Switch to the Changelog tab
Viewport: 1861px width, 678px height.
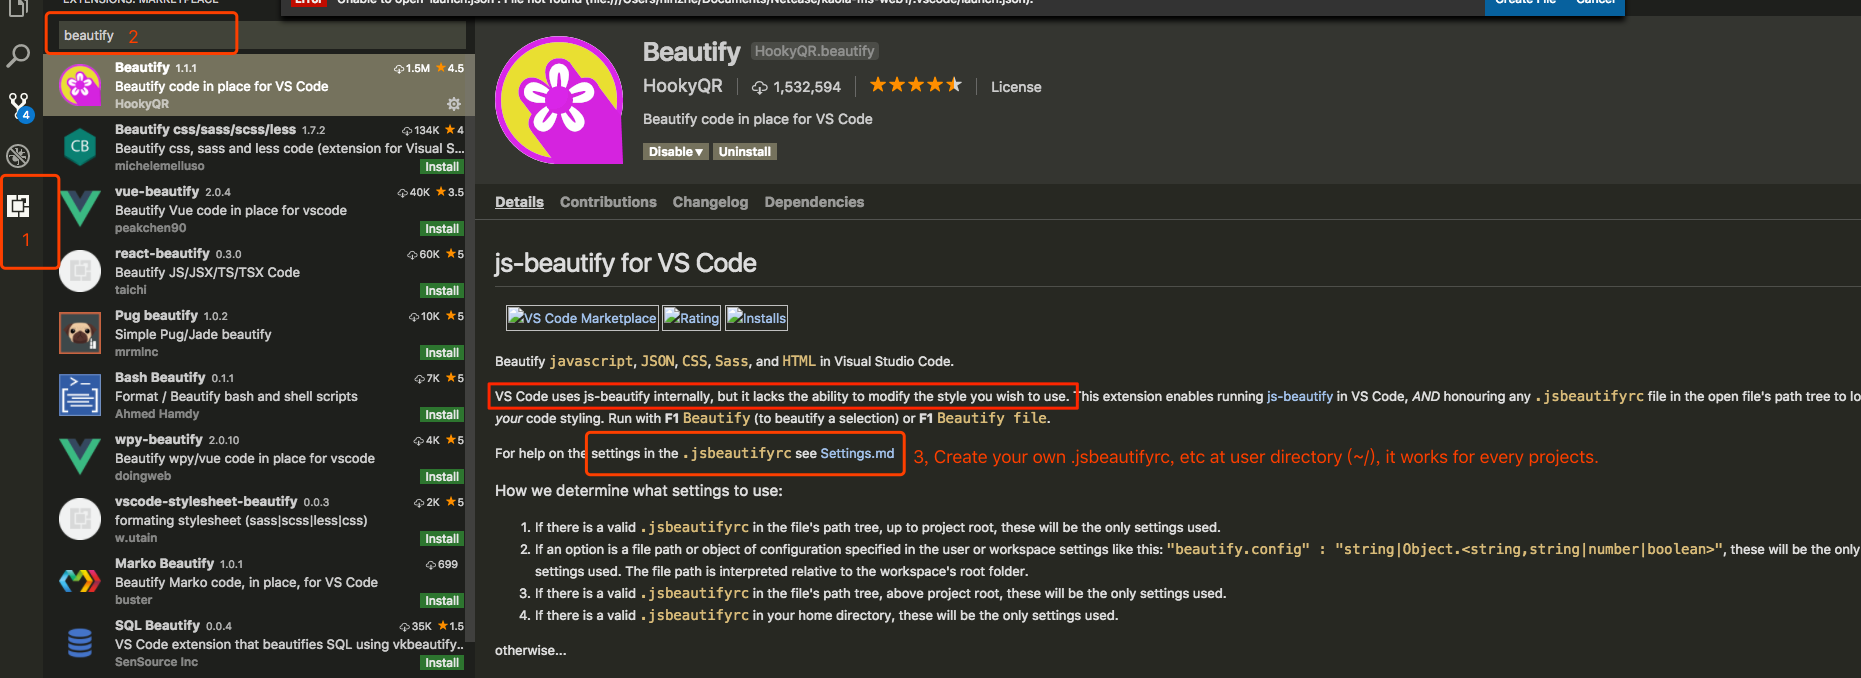point(710,202)
